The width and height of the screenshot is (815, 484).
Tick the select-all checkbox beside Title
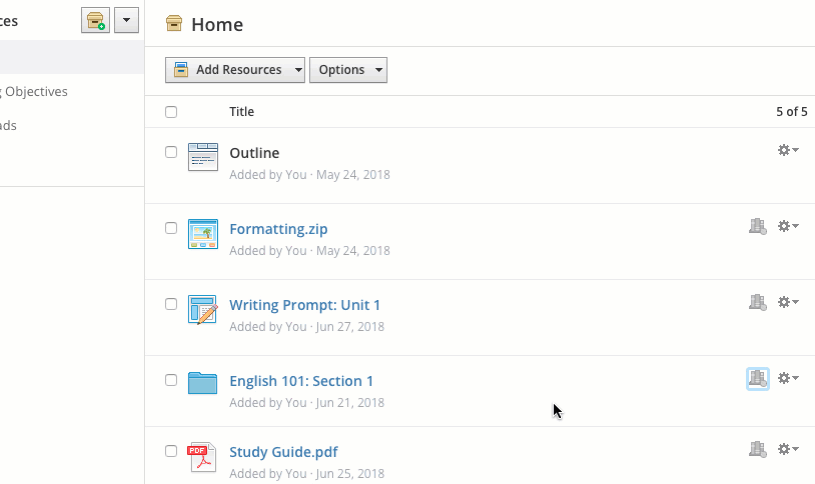tap(171, 112)
